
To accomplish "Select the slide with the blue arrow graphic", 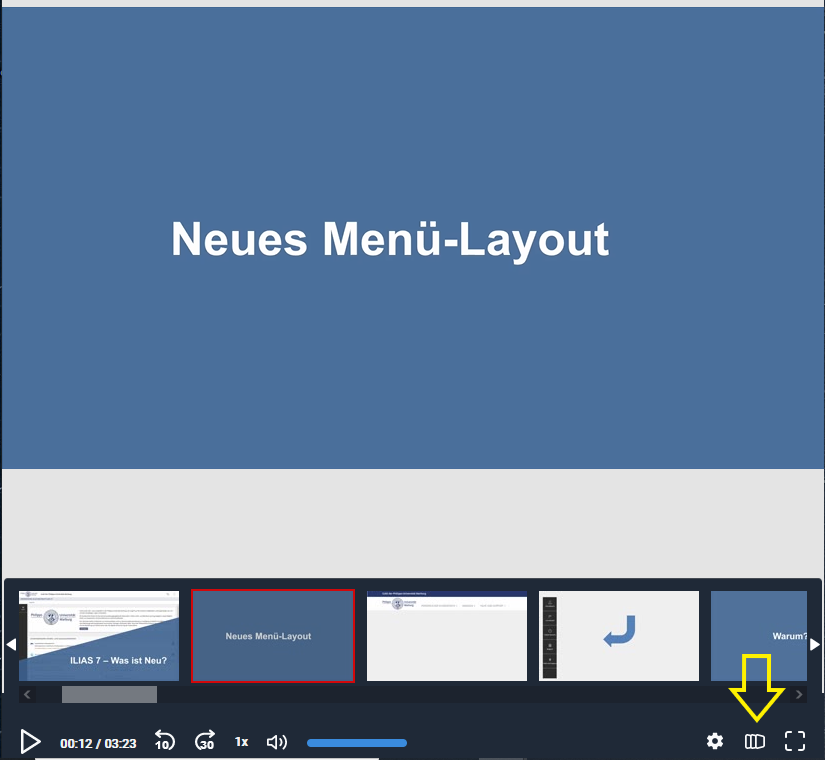I will (618, 636).
